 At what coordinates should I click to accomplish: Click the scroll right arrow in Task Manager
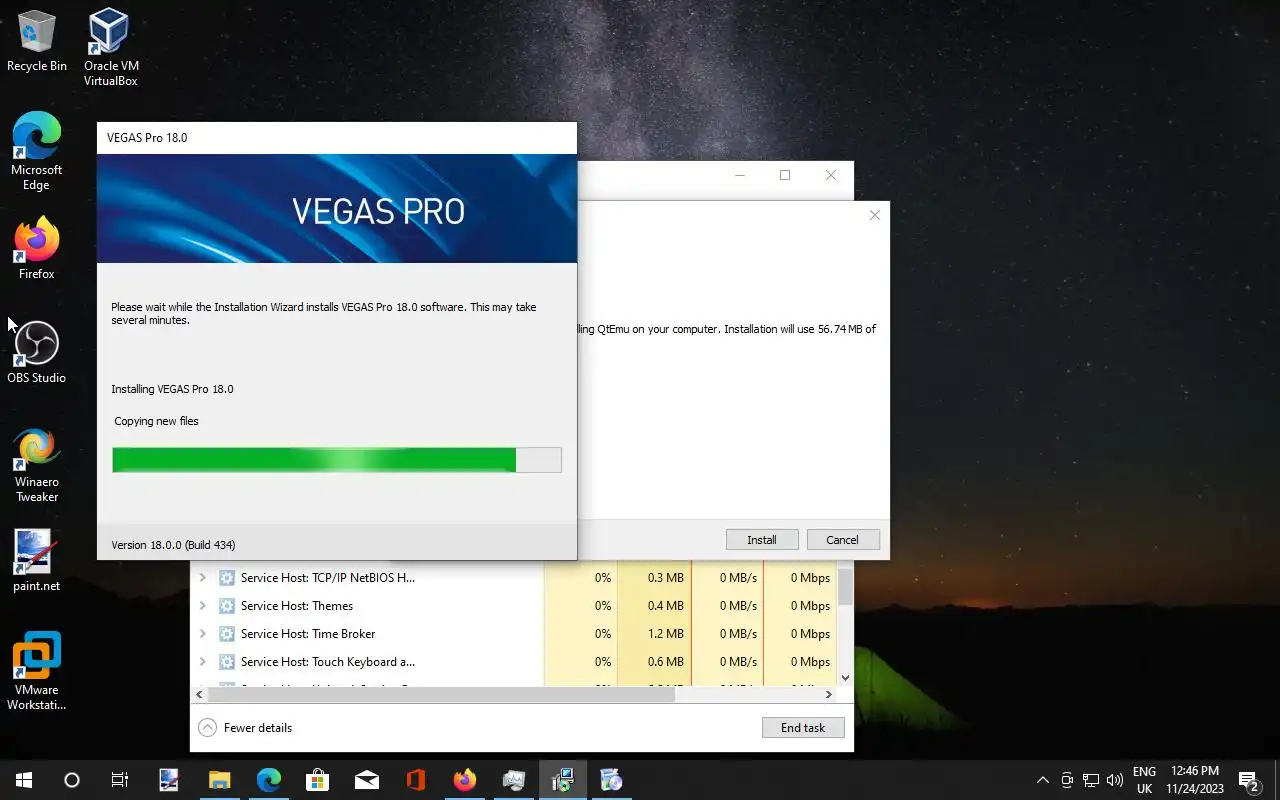coord(828,694)
